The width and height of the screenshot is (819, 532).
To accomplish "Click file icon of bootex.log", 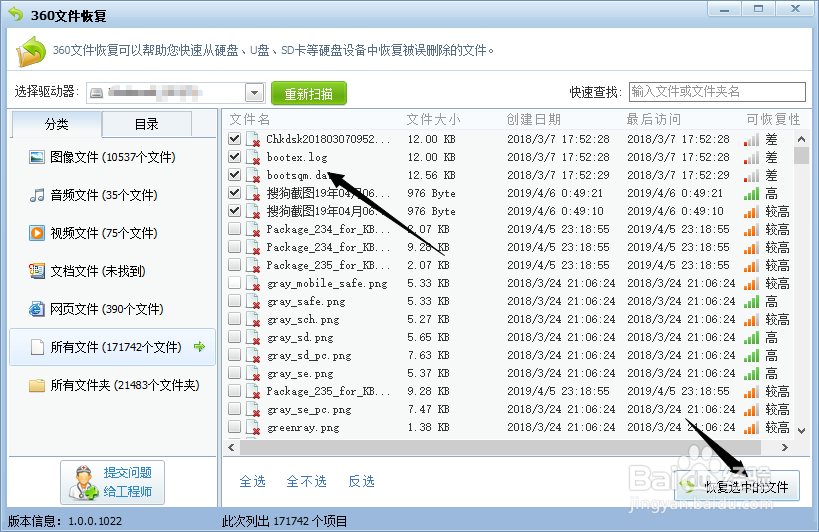I will click(x=253, y=157).
